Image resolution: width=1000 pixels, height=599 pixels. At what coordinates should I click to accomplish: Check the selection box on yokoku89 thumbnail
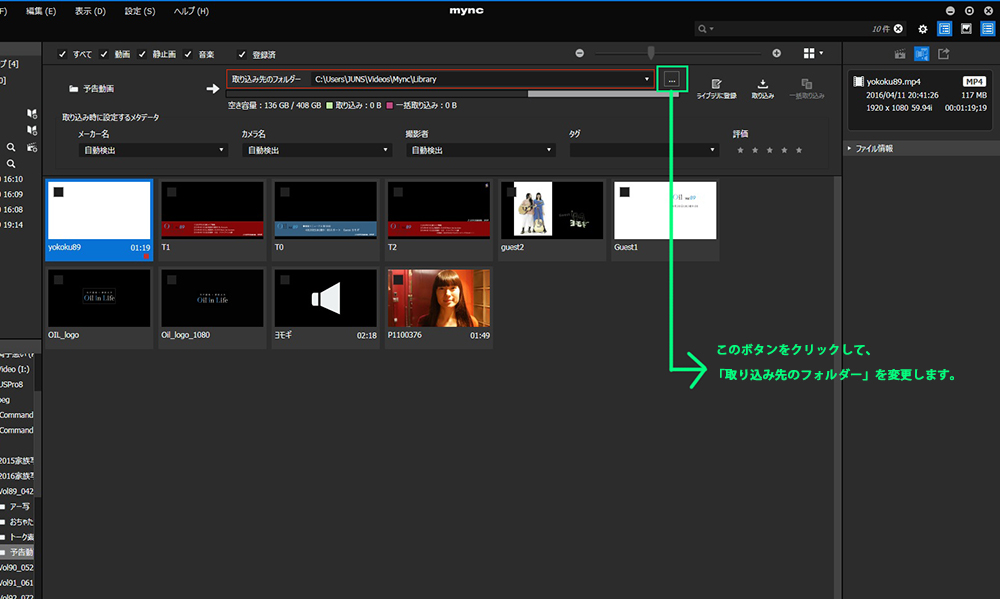coord(58,192)
